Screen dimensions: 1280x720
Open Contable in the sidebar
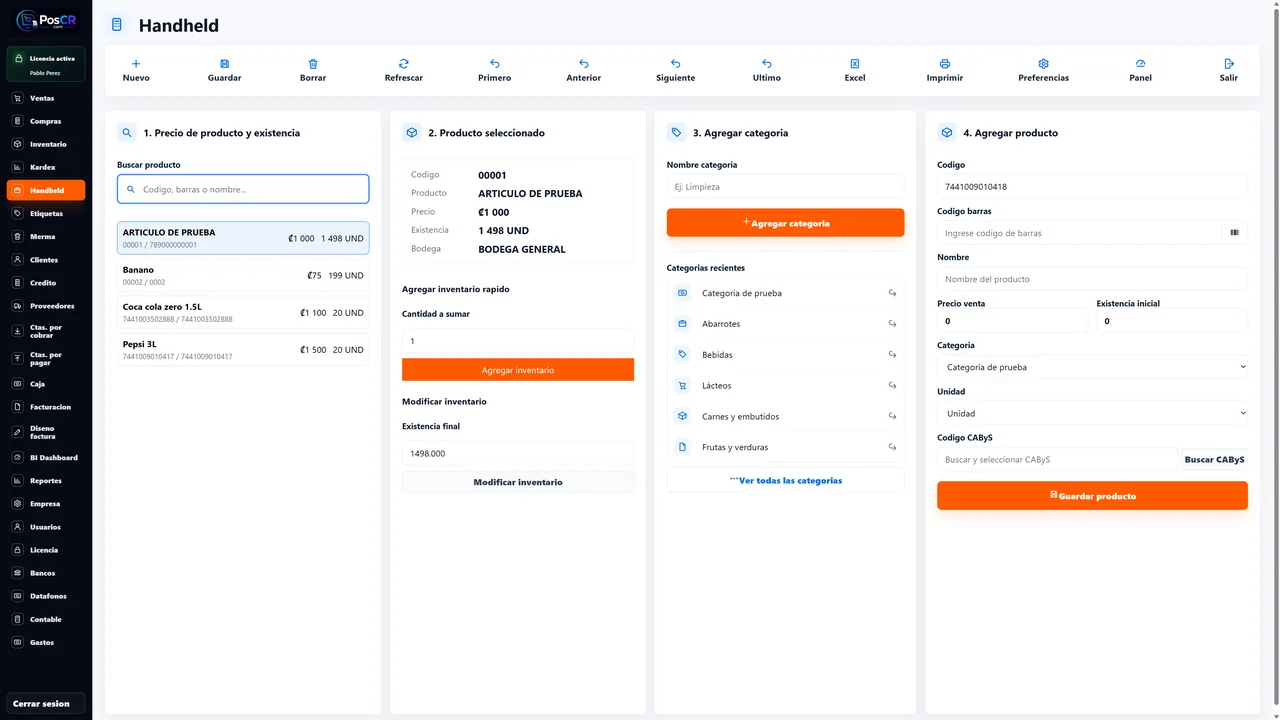pyautogui.click(x=46, y=618)
